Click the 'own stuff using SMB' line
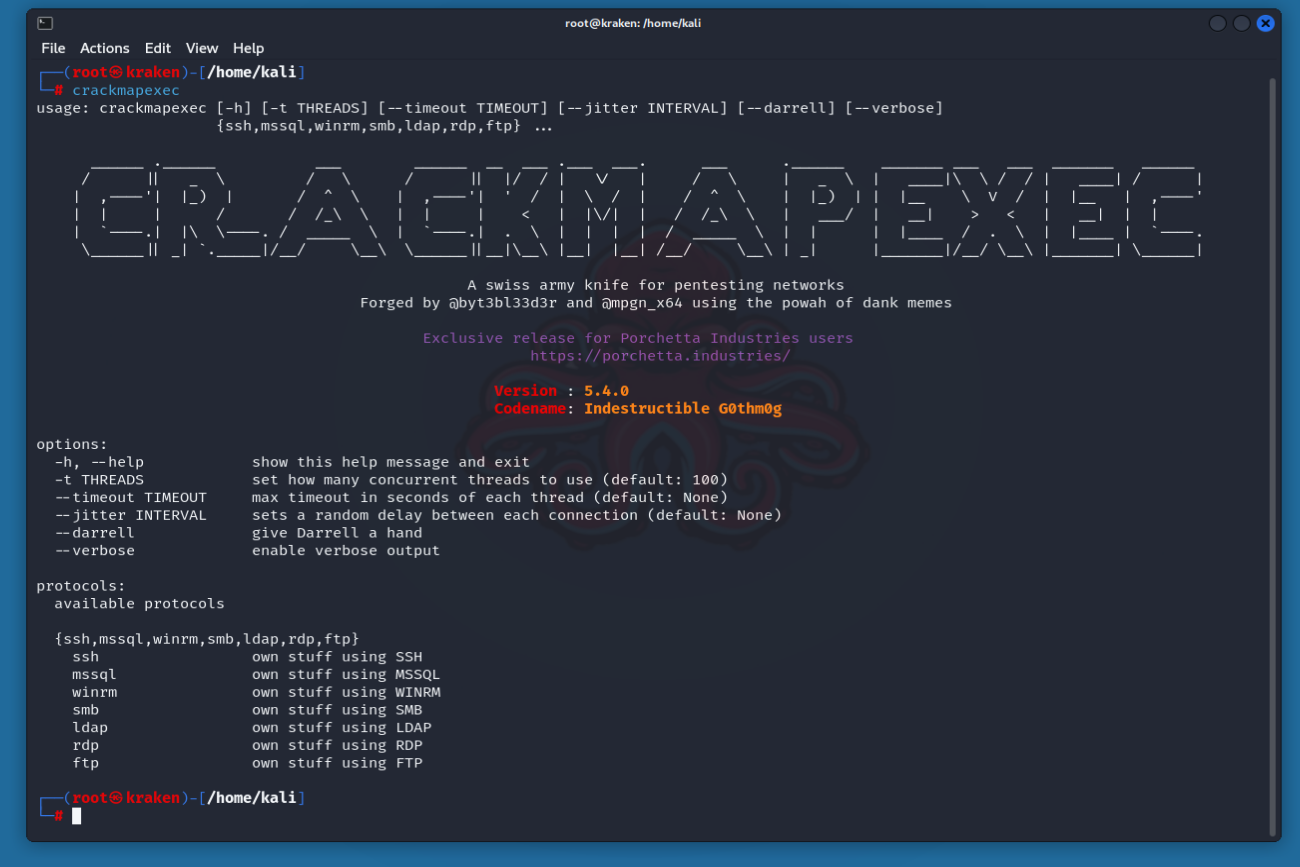This screenshot has height=867, width=1300. tap(337, 710)
